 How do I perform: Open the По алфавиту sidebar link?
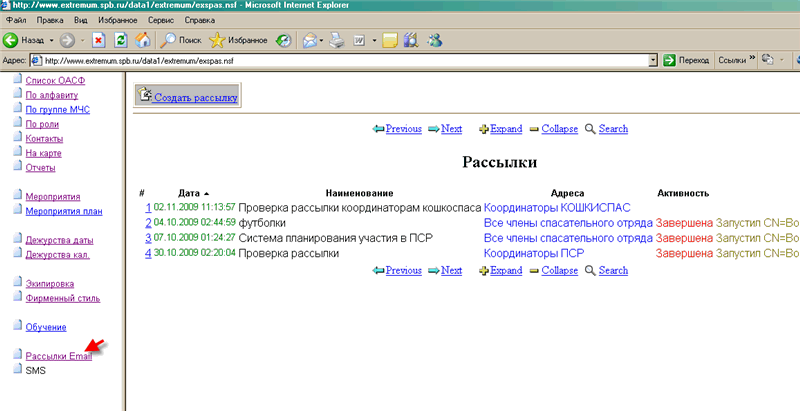[52, 95]
